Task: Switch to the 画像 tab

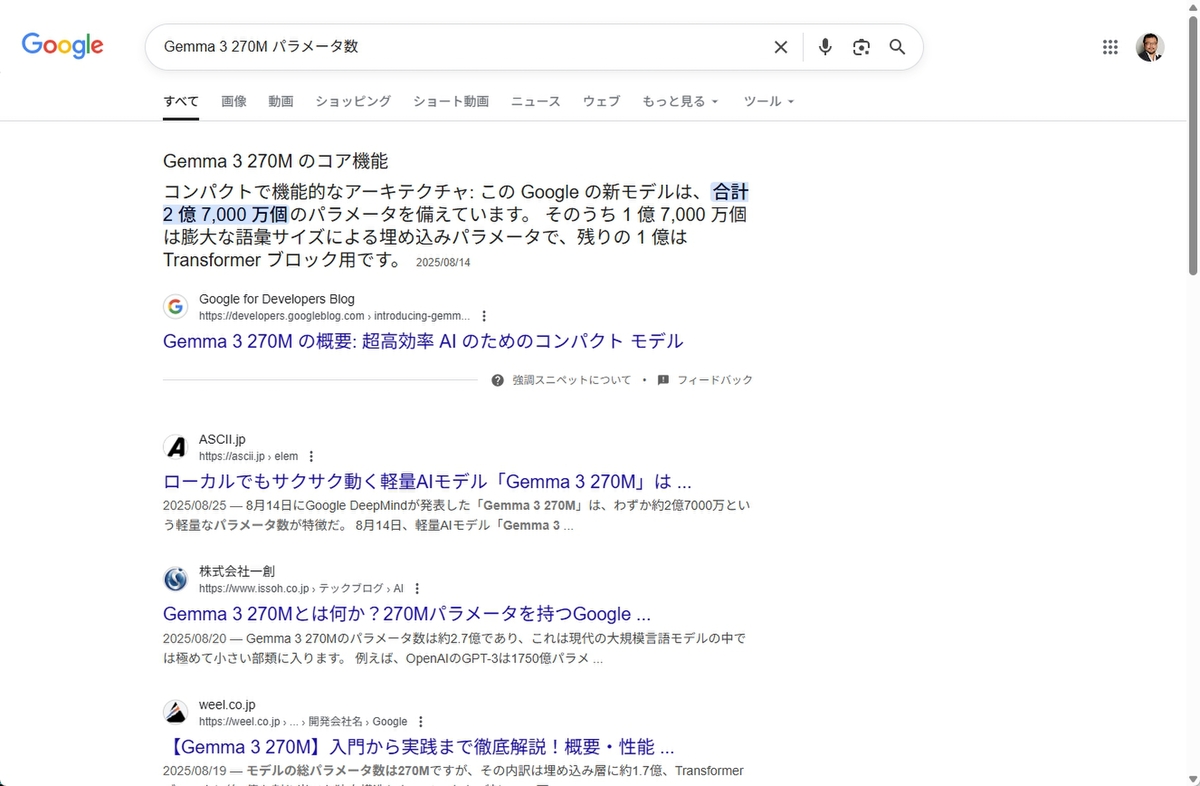Action: click(x=233, y=101)
